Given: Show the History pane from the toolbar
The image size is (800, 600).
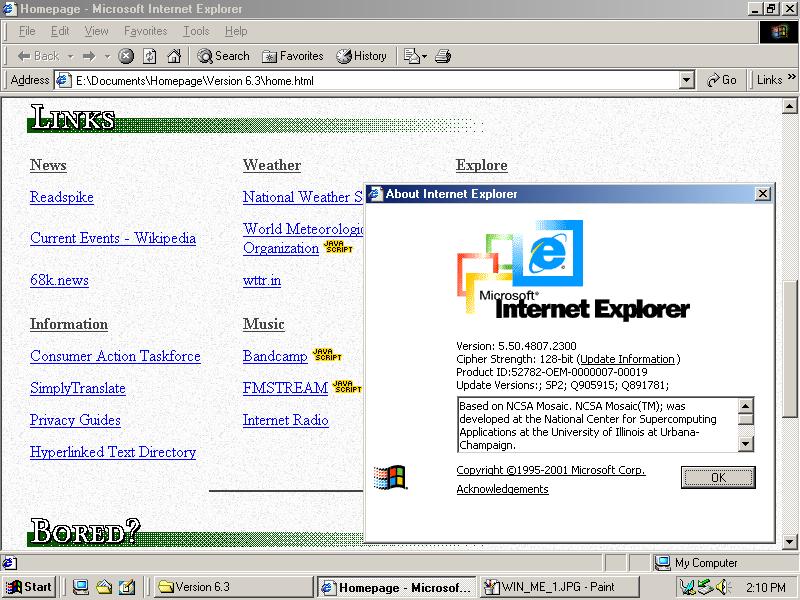Looking at the screenshot, I should (x=361, y=56).
